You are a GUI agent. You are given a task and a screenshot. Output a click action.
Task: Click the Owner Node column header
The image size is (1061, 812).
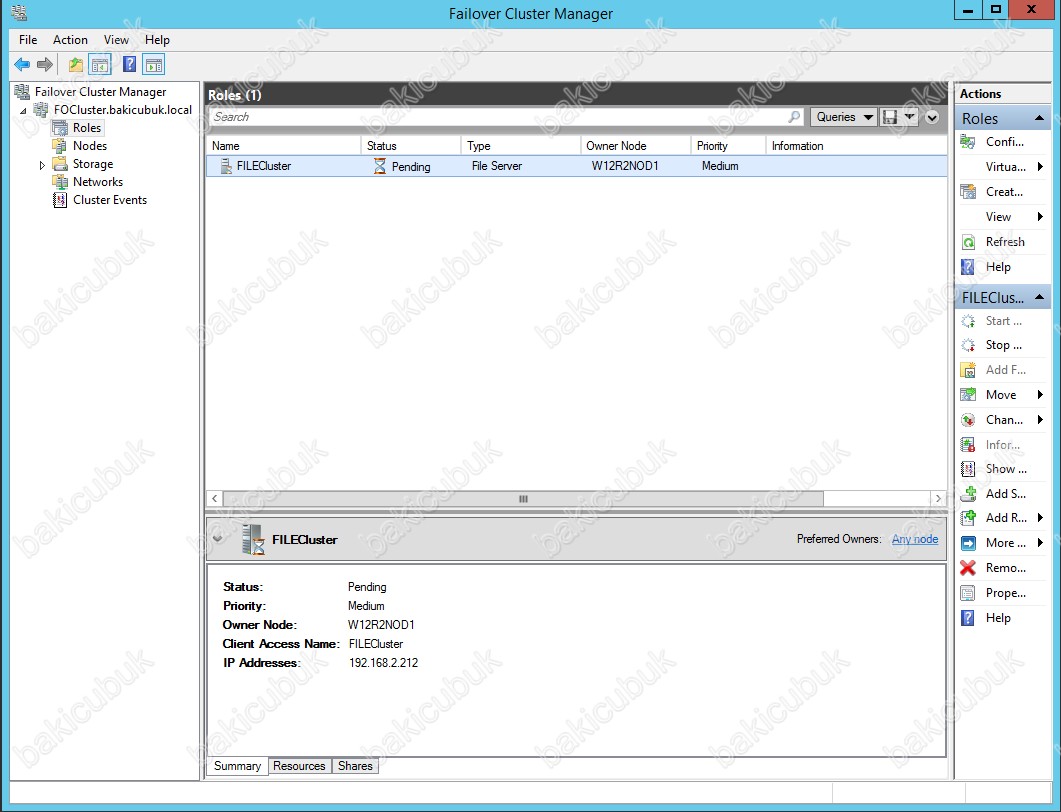tap(635, 146)
